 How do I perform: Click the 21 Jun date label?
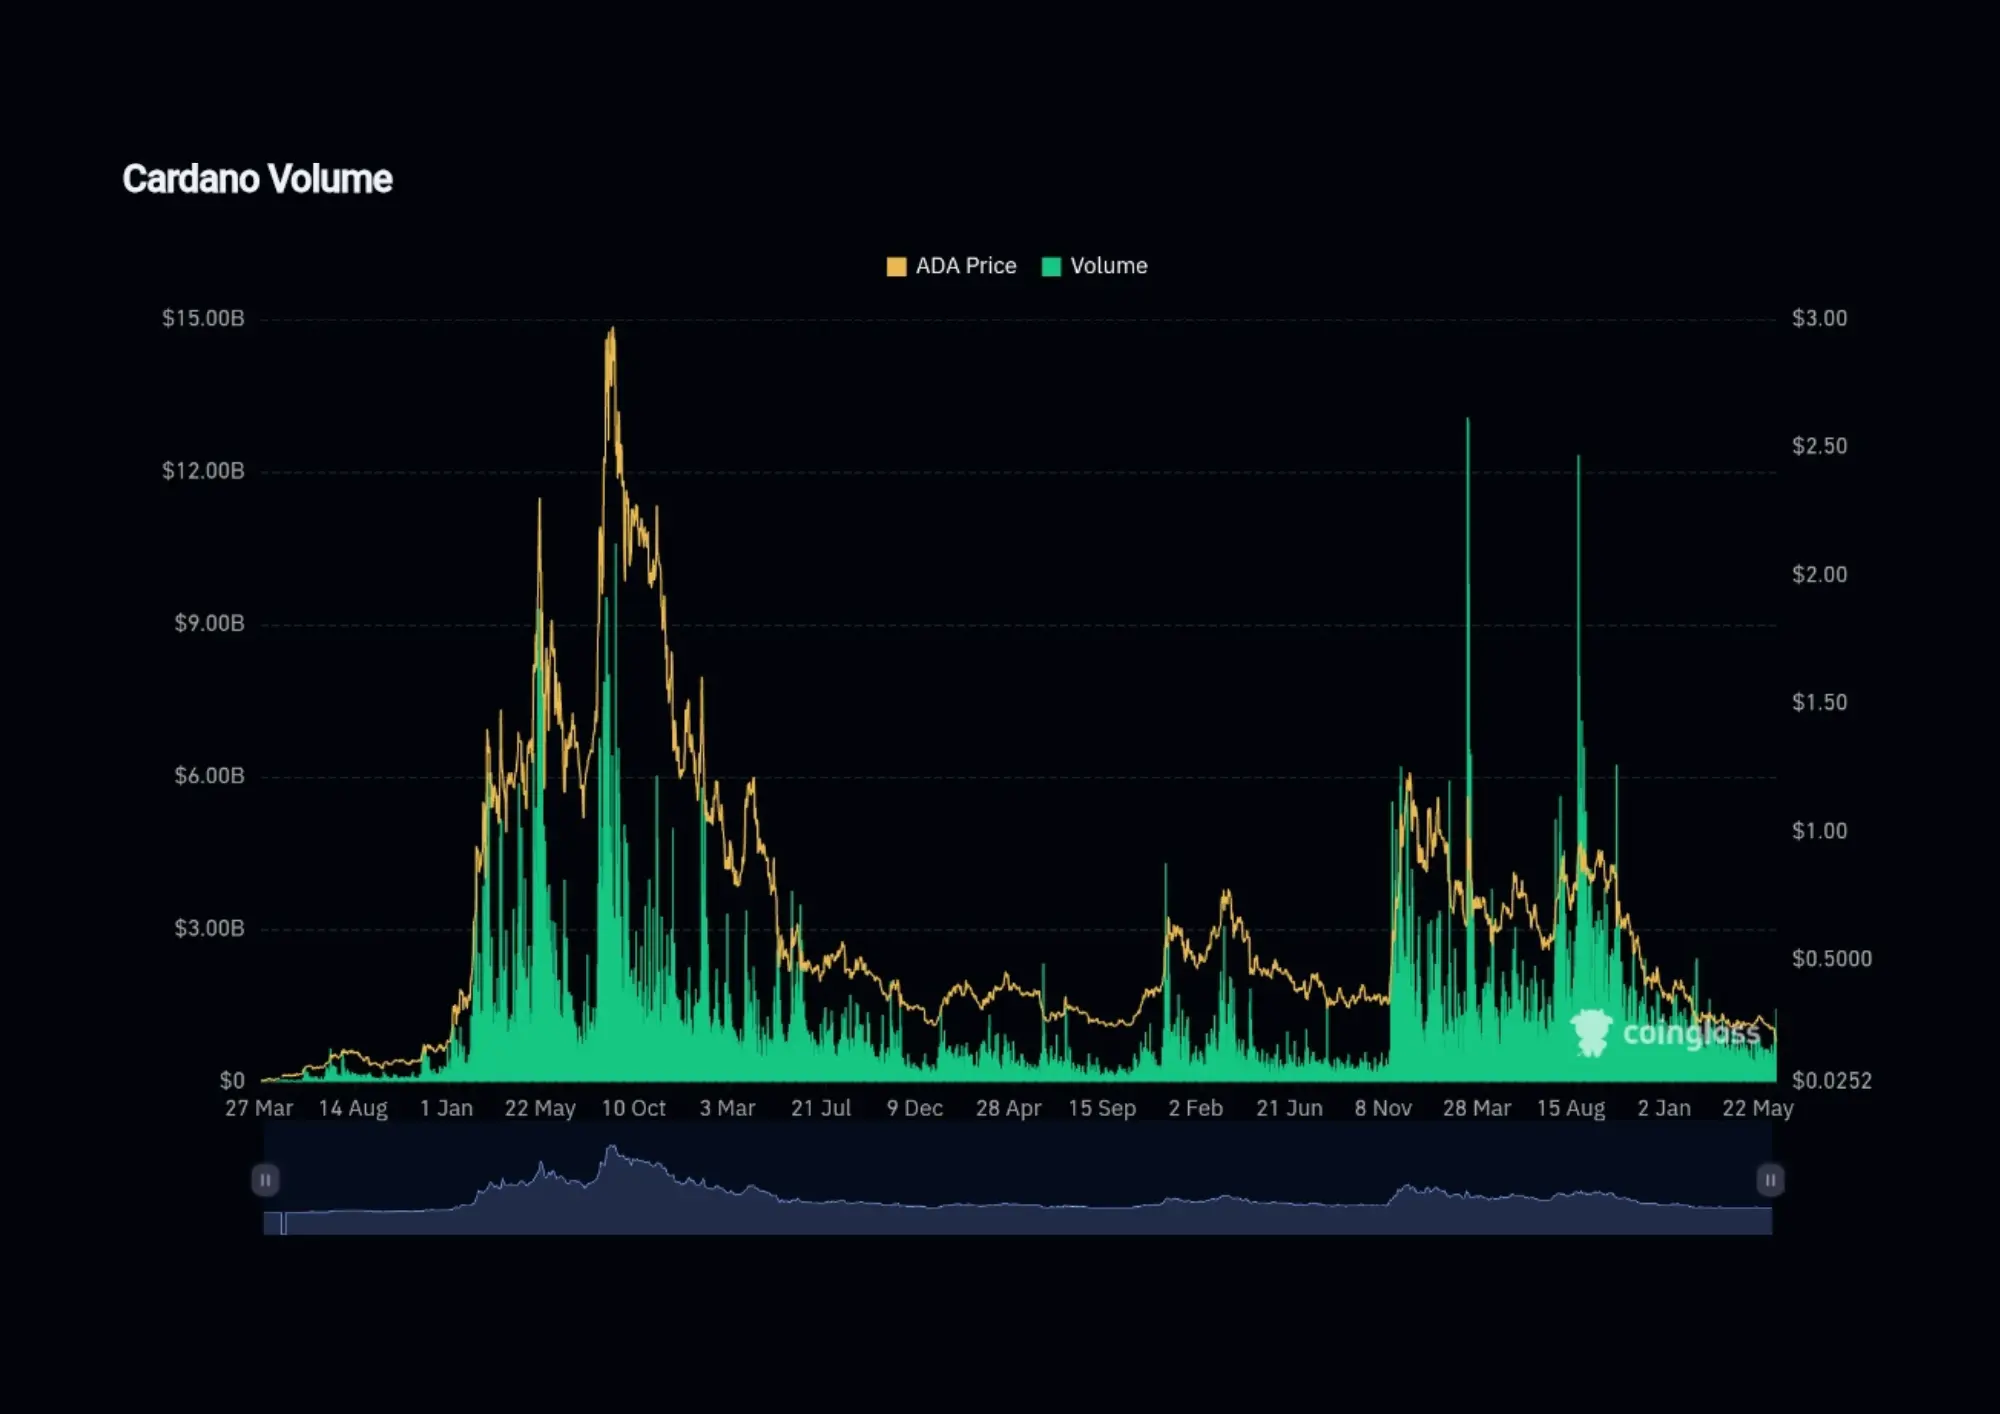pyautogui.click(x=1289, y=1108)
